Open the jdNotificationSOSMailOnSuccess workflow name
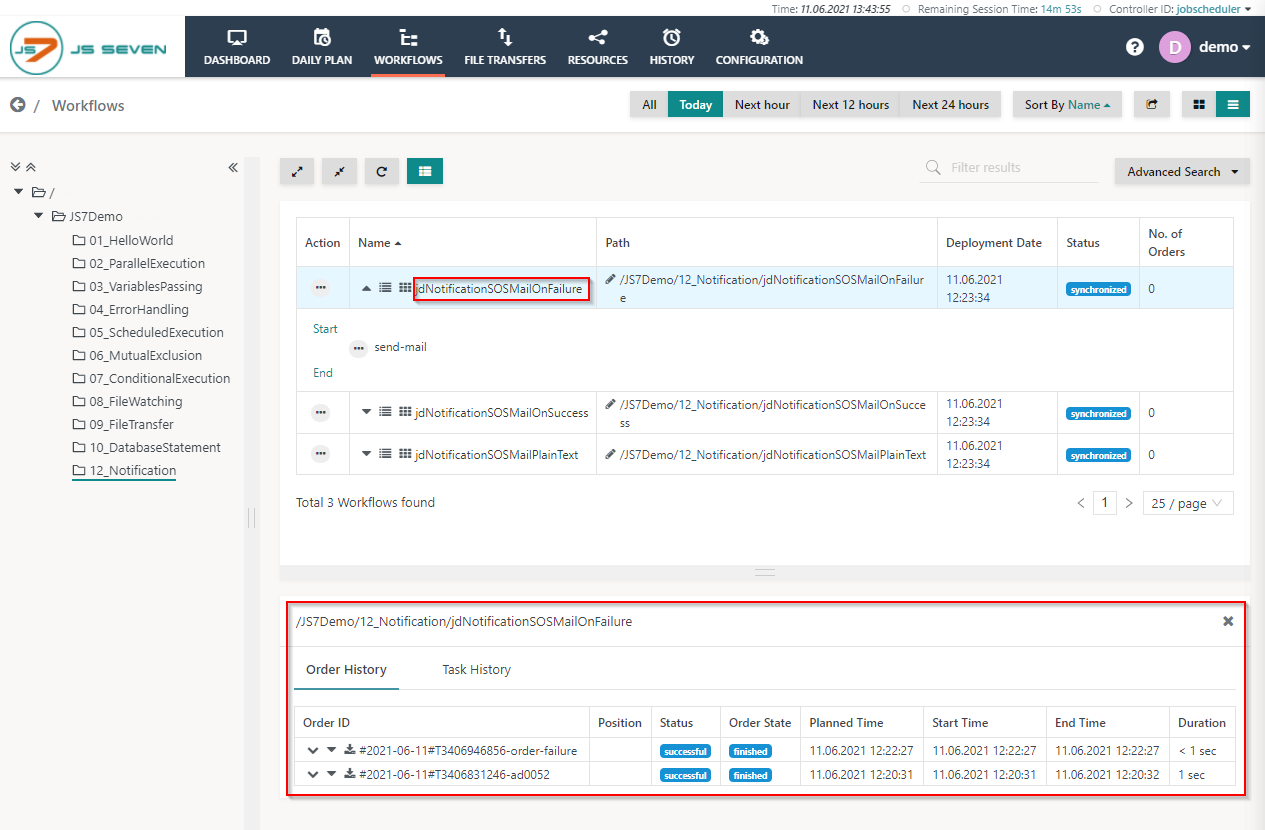 (x=502, y=412)
